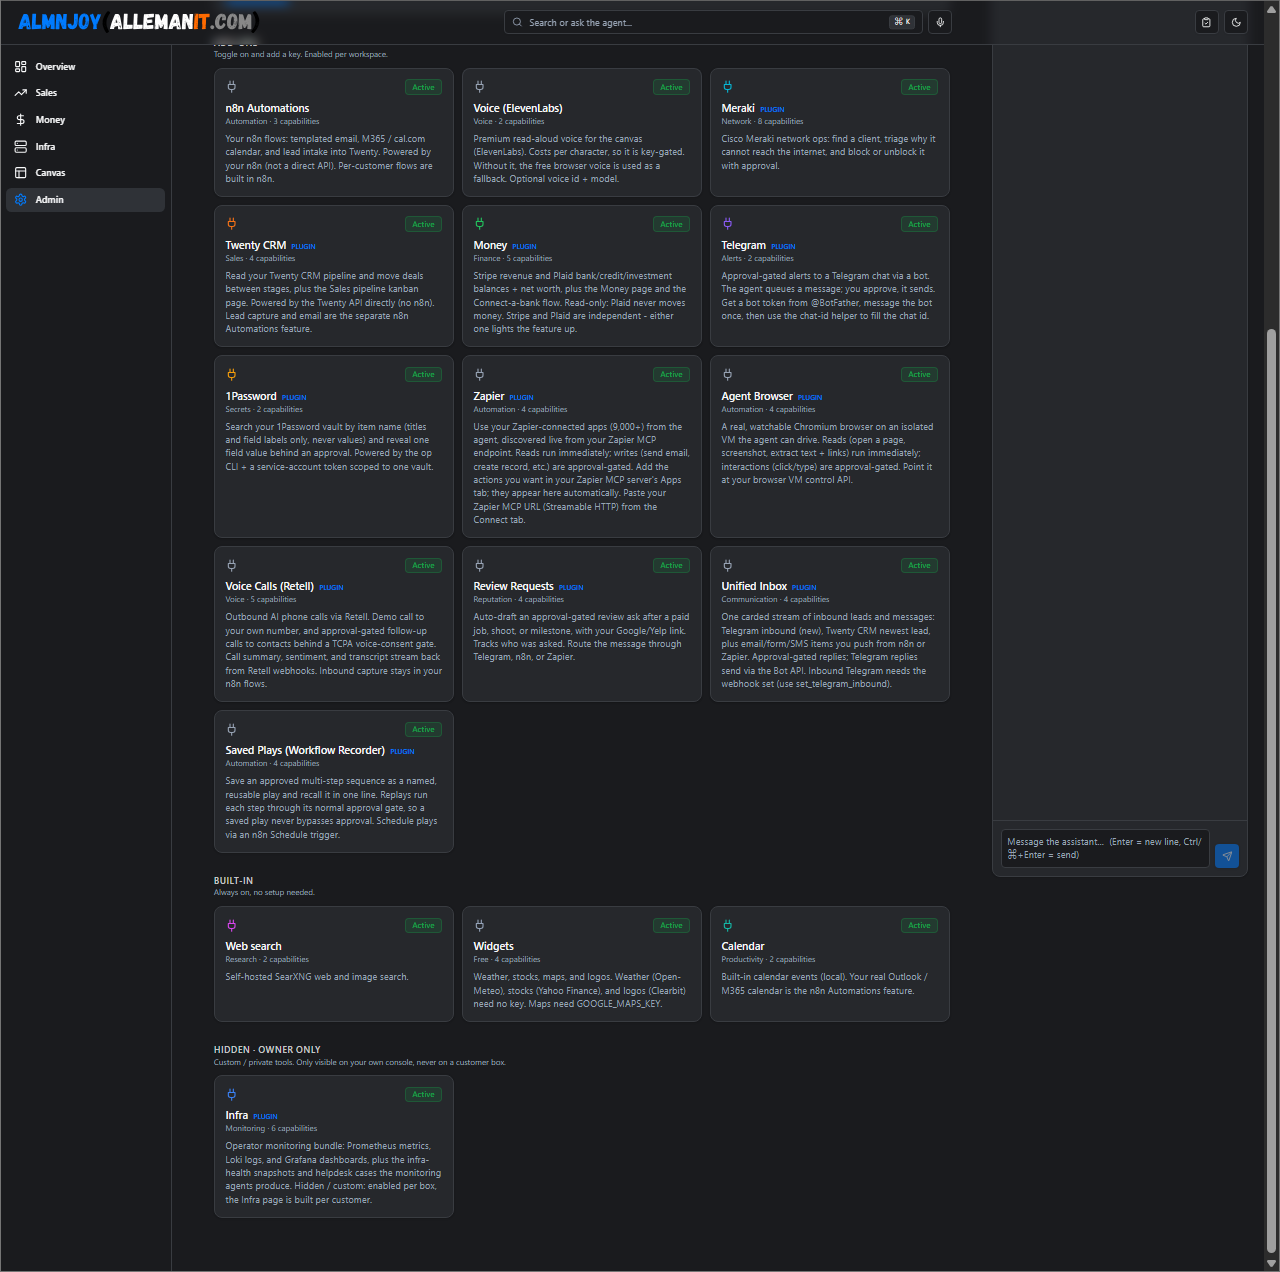1280x1272 pixels.
Task: Open the Overview page label in sidebar
Action: click(55, 67)
